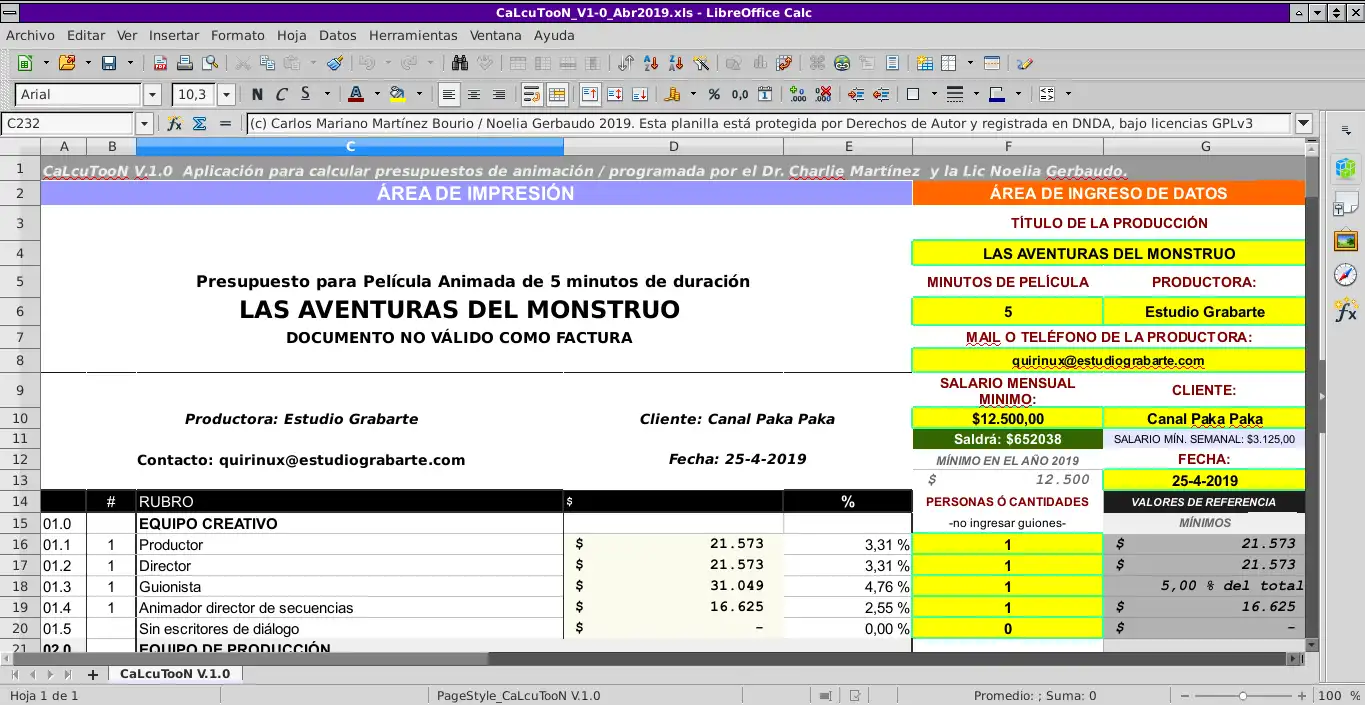Open the Herramientas menu

[413, 35]
